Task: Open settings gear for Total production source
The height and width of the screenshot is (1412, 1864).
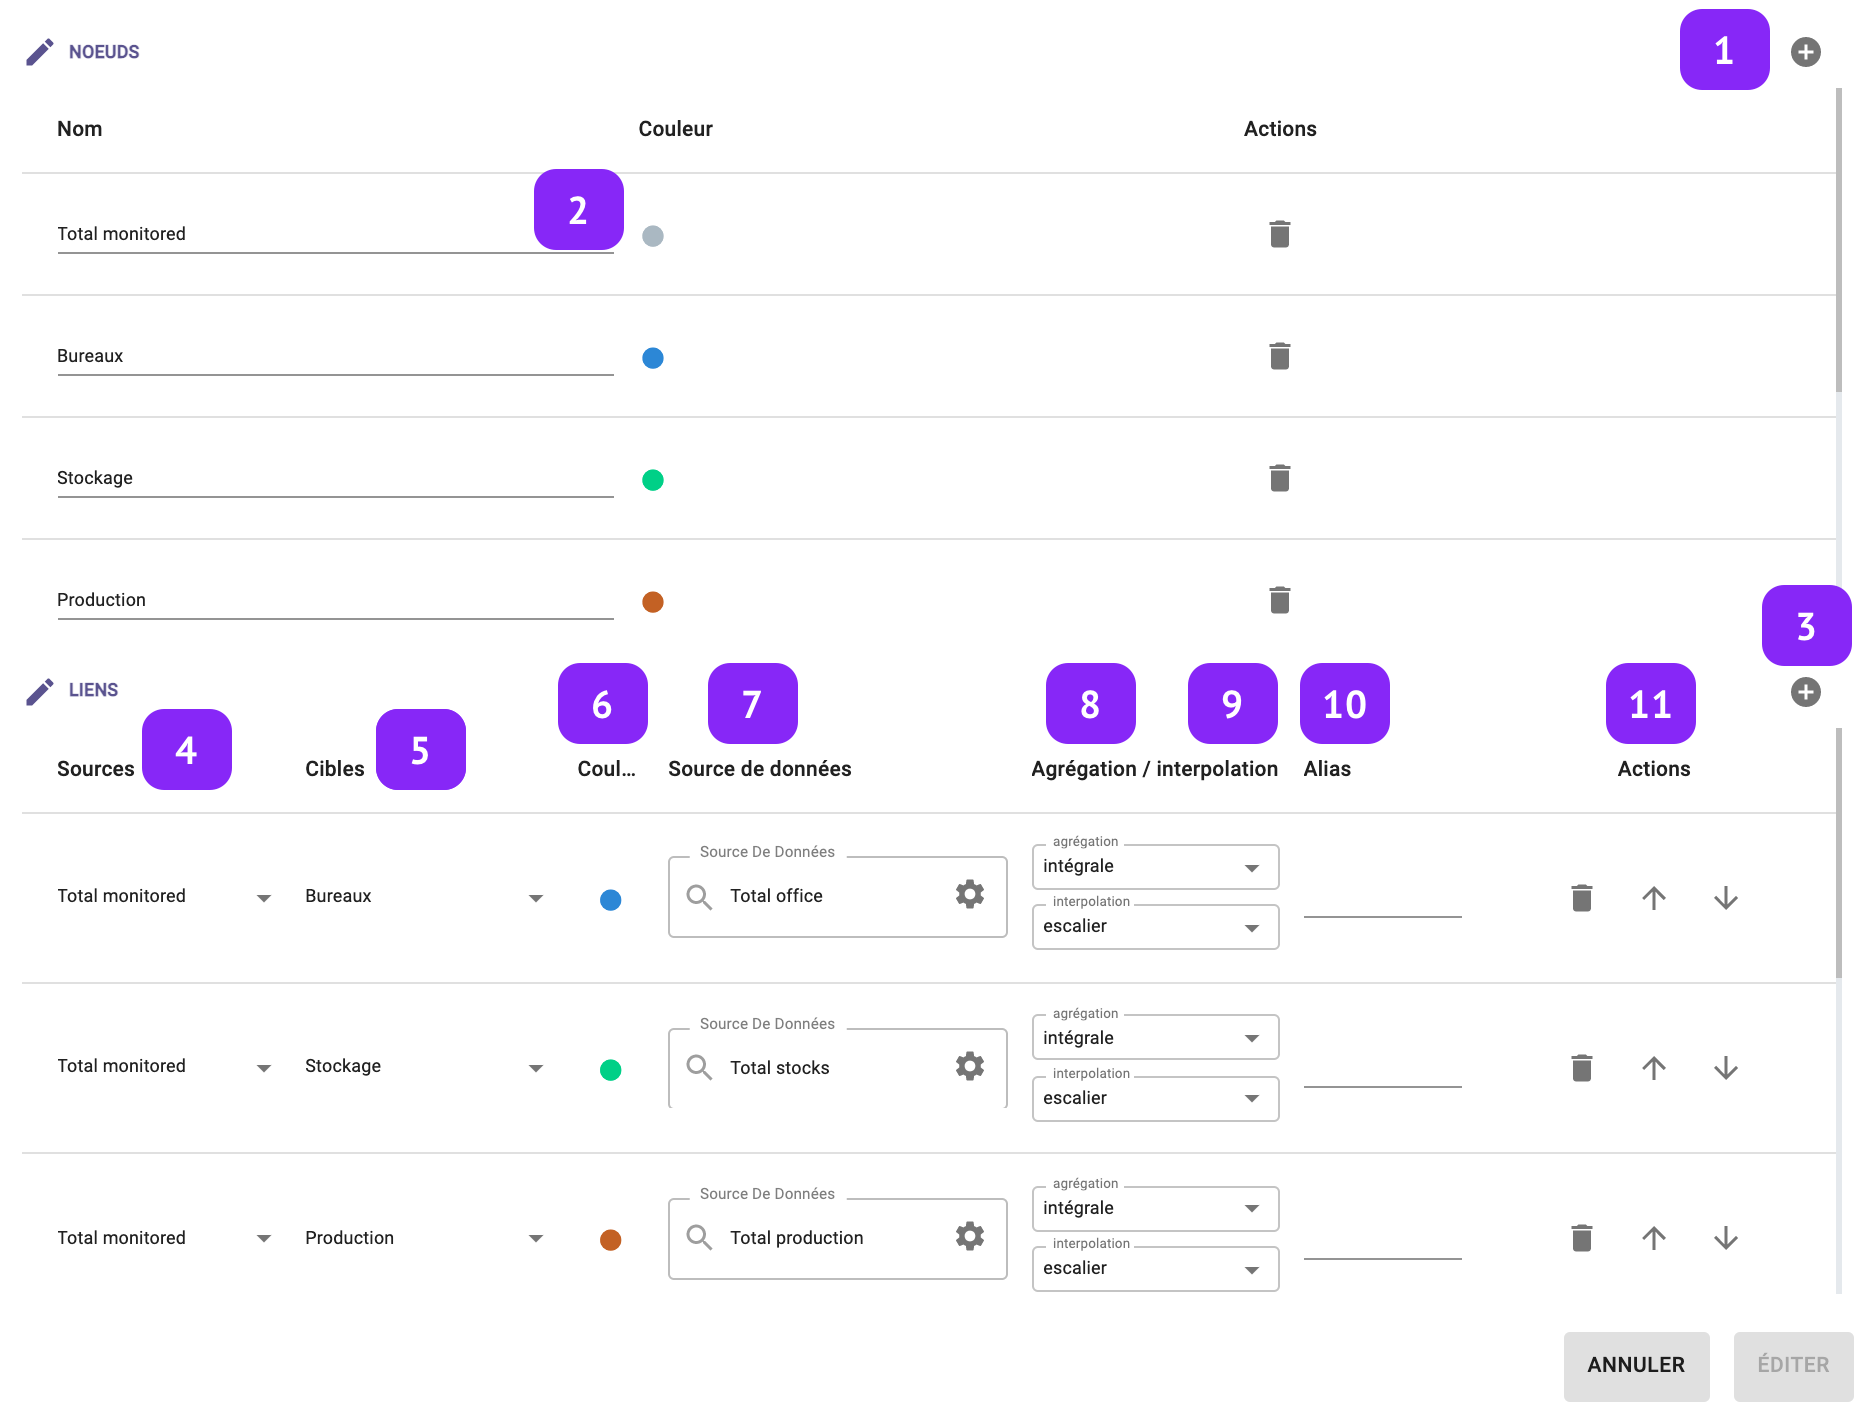Action: click(x=969, y=1237)
